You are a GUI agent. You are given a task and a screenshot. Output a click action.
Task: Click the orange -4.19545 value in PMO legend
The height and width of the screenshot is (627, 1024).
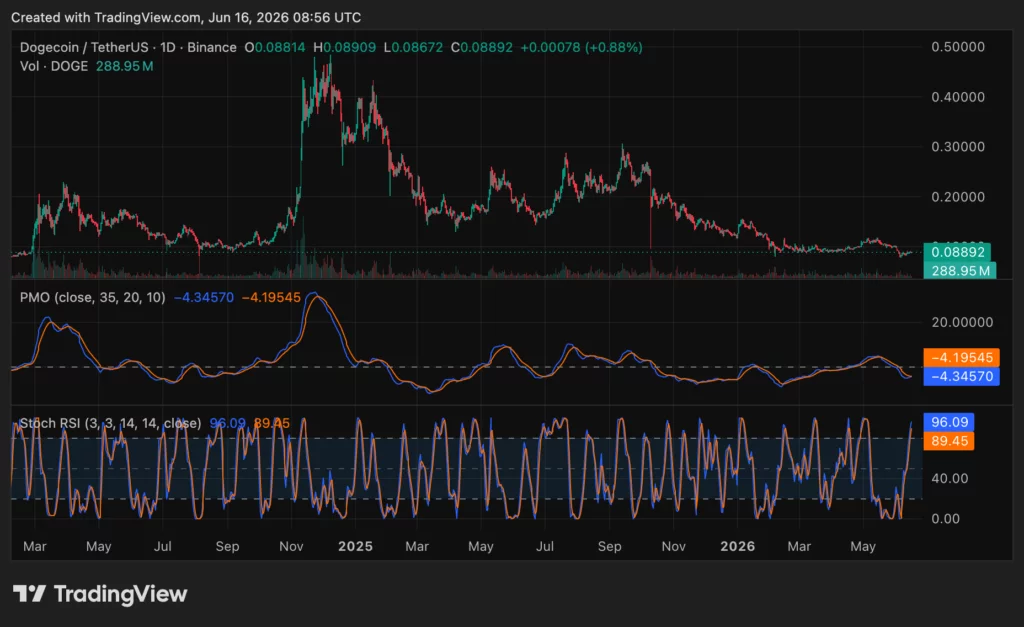[271, 298]
